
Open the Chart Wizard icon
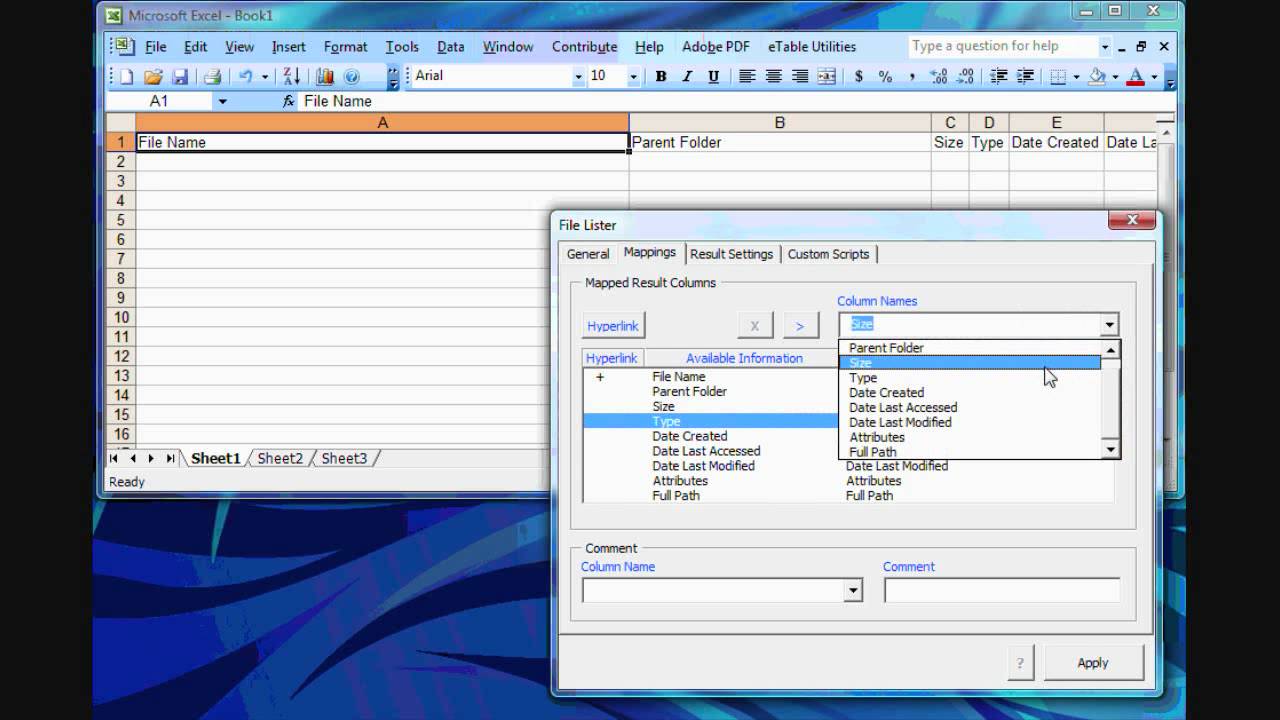click(x=325, y=76)
